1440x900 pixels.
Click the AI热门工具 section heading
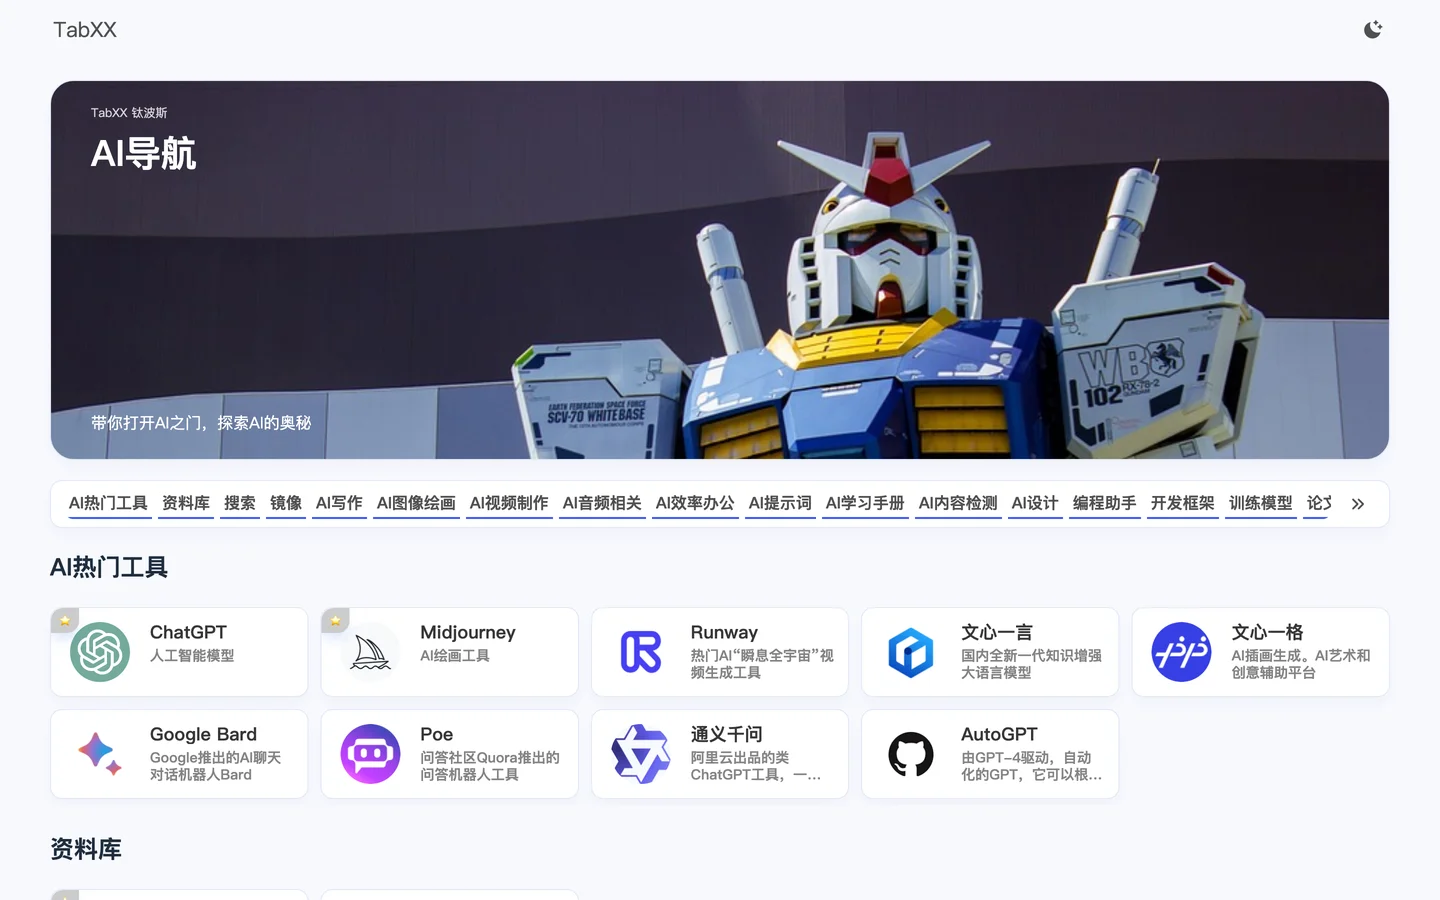tap(109, 568)
